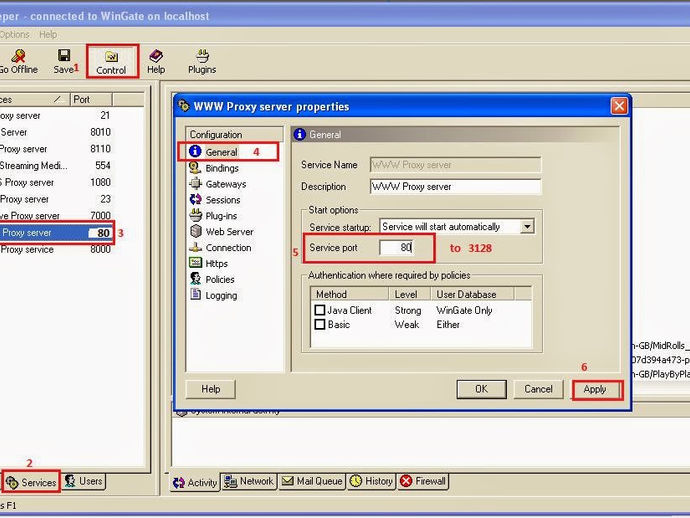Switch to the Firewall tab
Viewport: 690px width, 518px height.
pyautogui.click(x=423, y=481)
